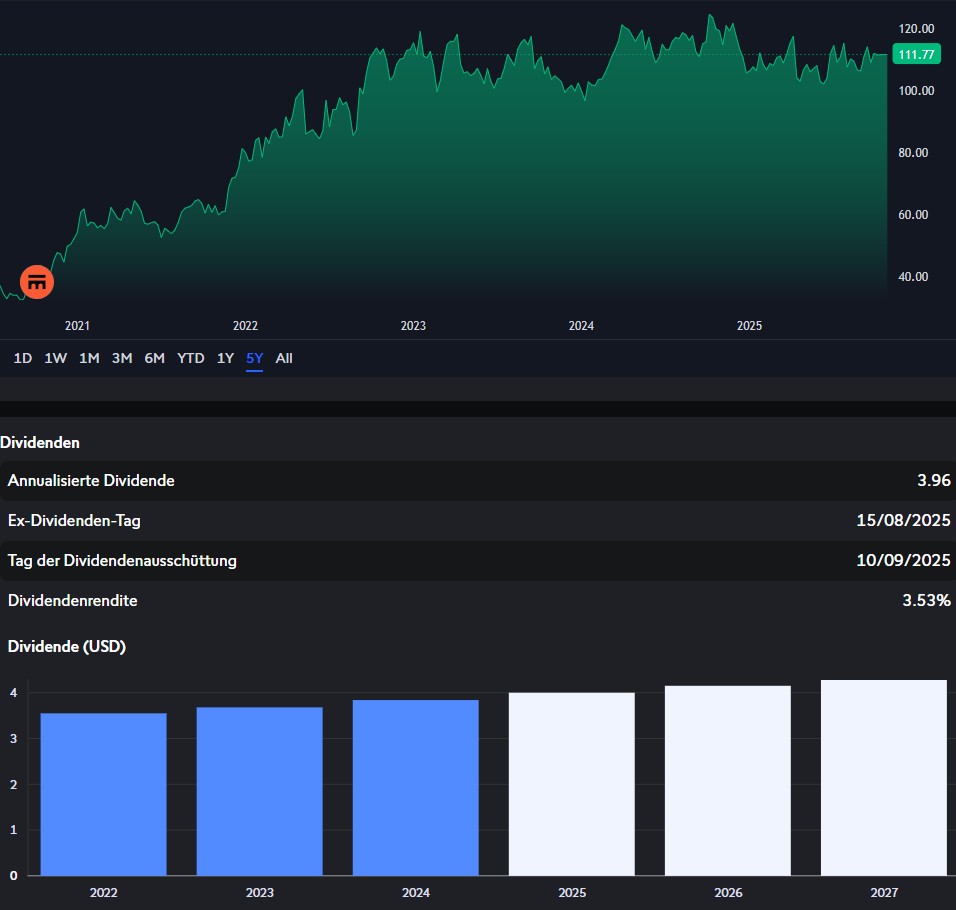Click the 3.53% dividend yield value
The width and height of the screenshot is (956, 910).
click(927, 600)
